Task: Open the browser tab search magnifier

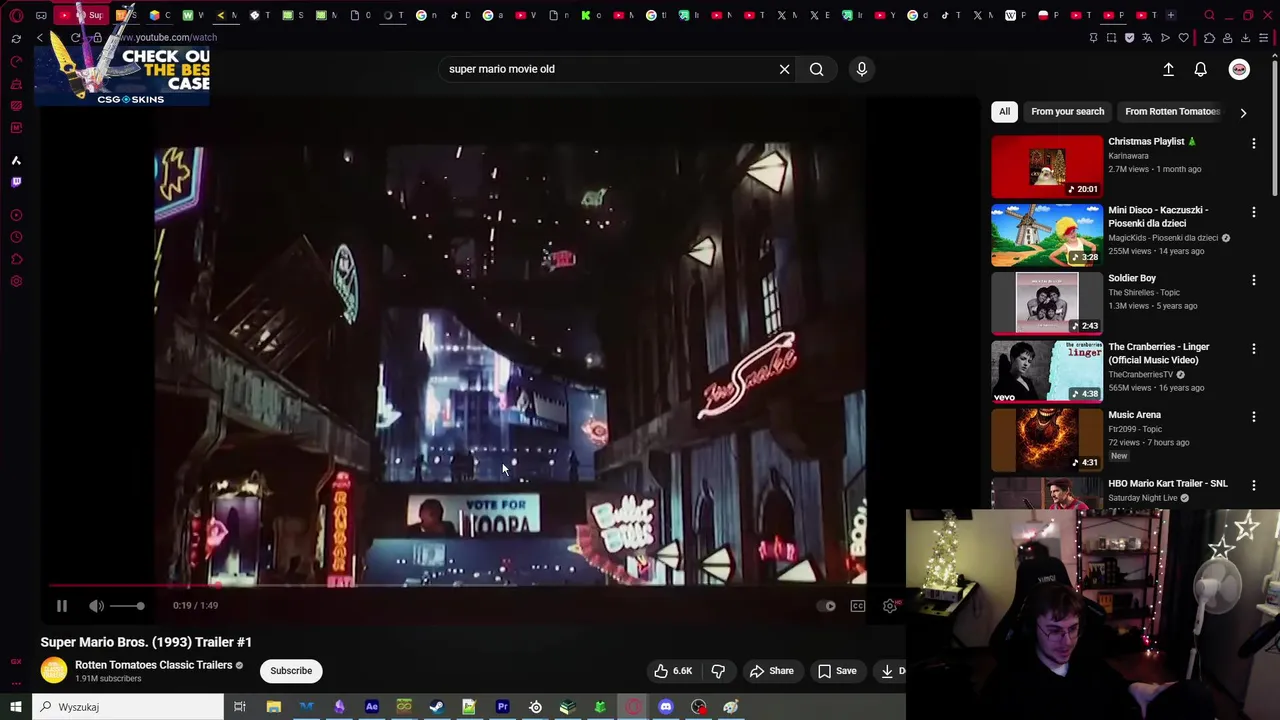Action: click(1209, 15)
